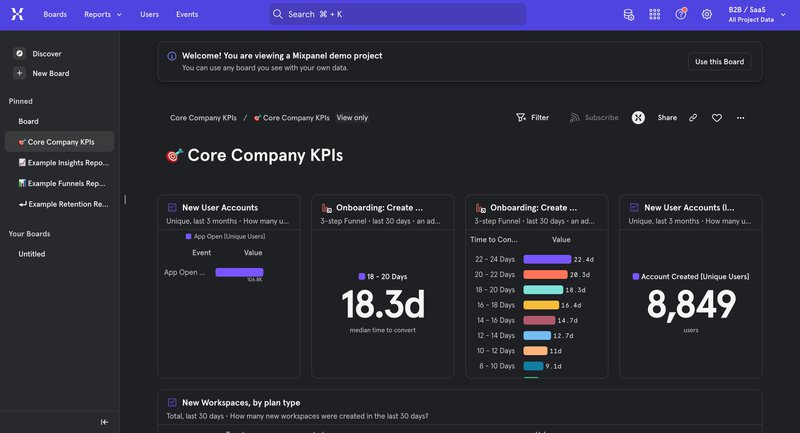800x433 pixels.
Task: Click the Search input field
Action: point(397,14)
